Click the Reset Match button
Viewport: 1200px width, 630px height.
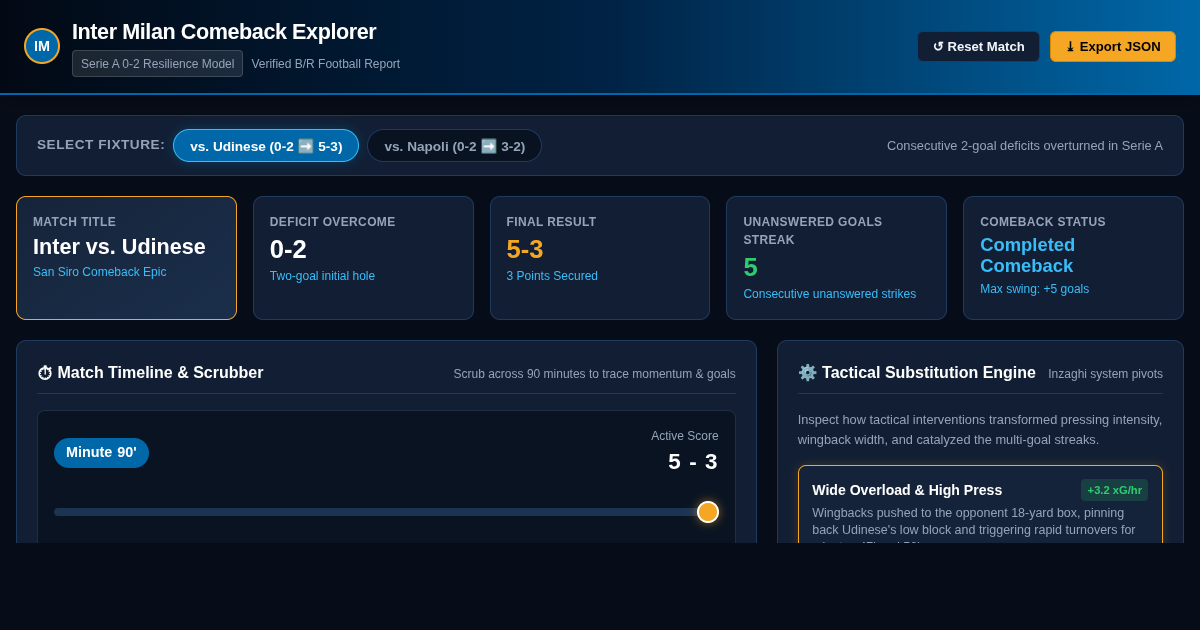[978, 46]
